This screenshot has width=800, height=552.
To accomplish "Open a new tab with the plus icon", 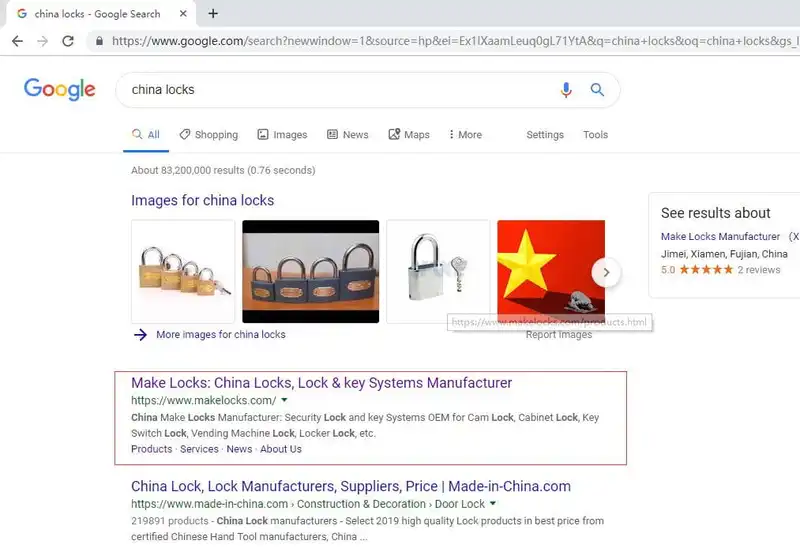I will pos(213,14).
